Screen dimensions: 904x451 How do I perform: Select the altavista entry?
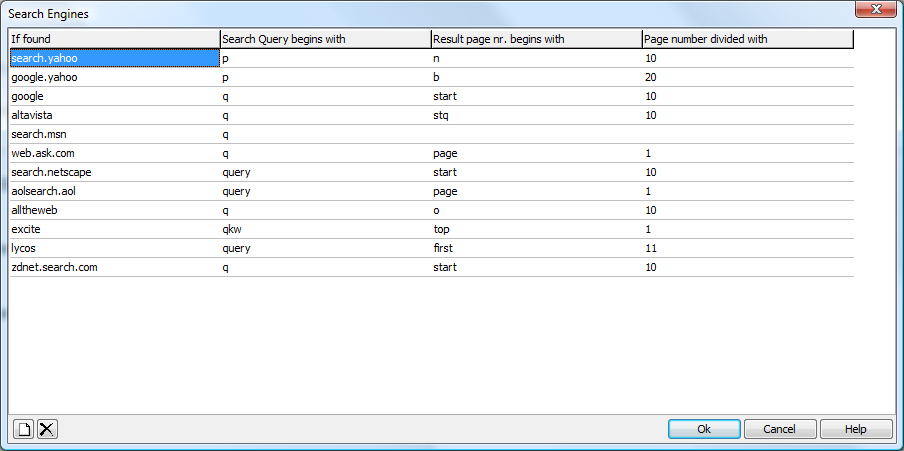(115, 115)
